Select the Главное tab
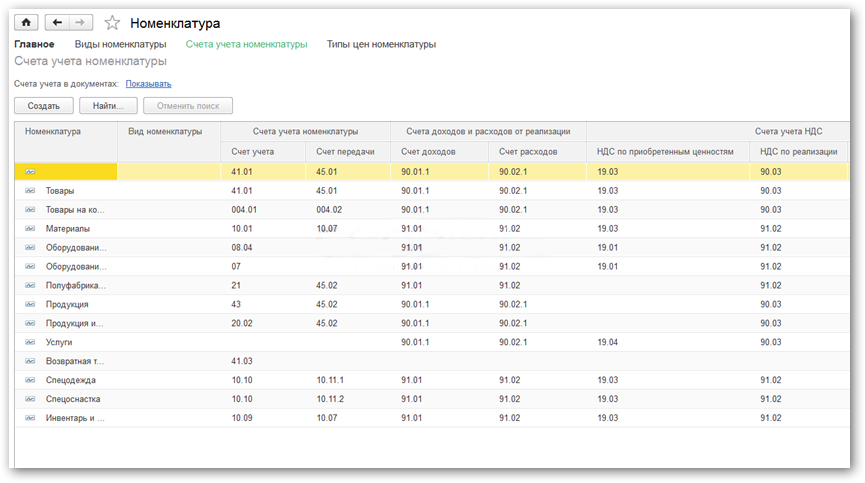Screen dimensions: 865x483 coord(34,44)
